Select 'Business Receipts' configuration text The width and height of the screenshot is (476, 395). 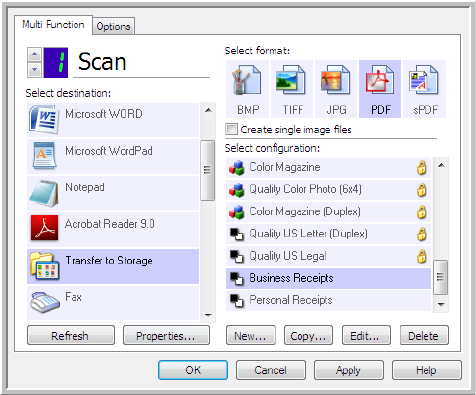click(x=291, y=278)
